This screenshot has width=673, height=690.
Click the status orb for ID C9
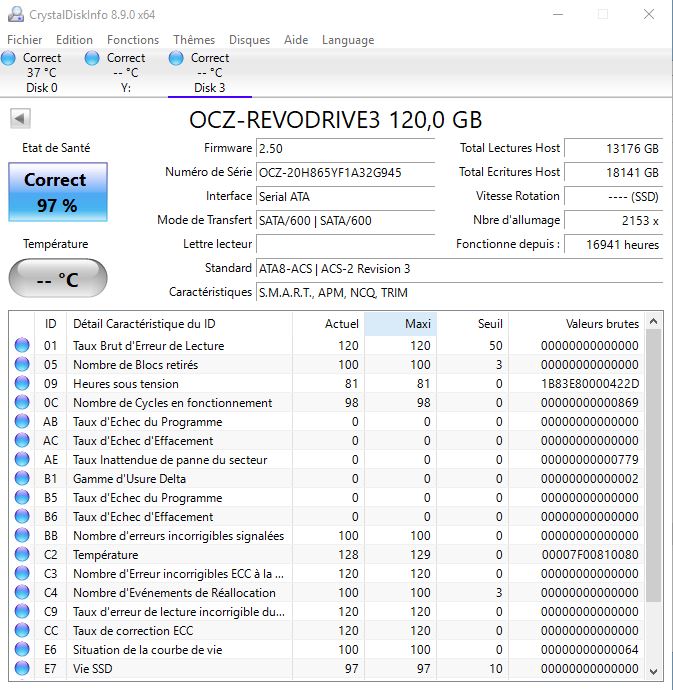tap(22, 611)
